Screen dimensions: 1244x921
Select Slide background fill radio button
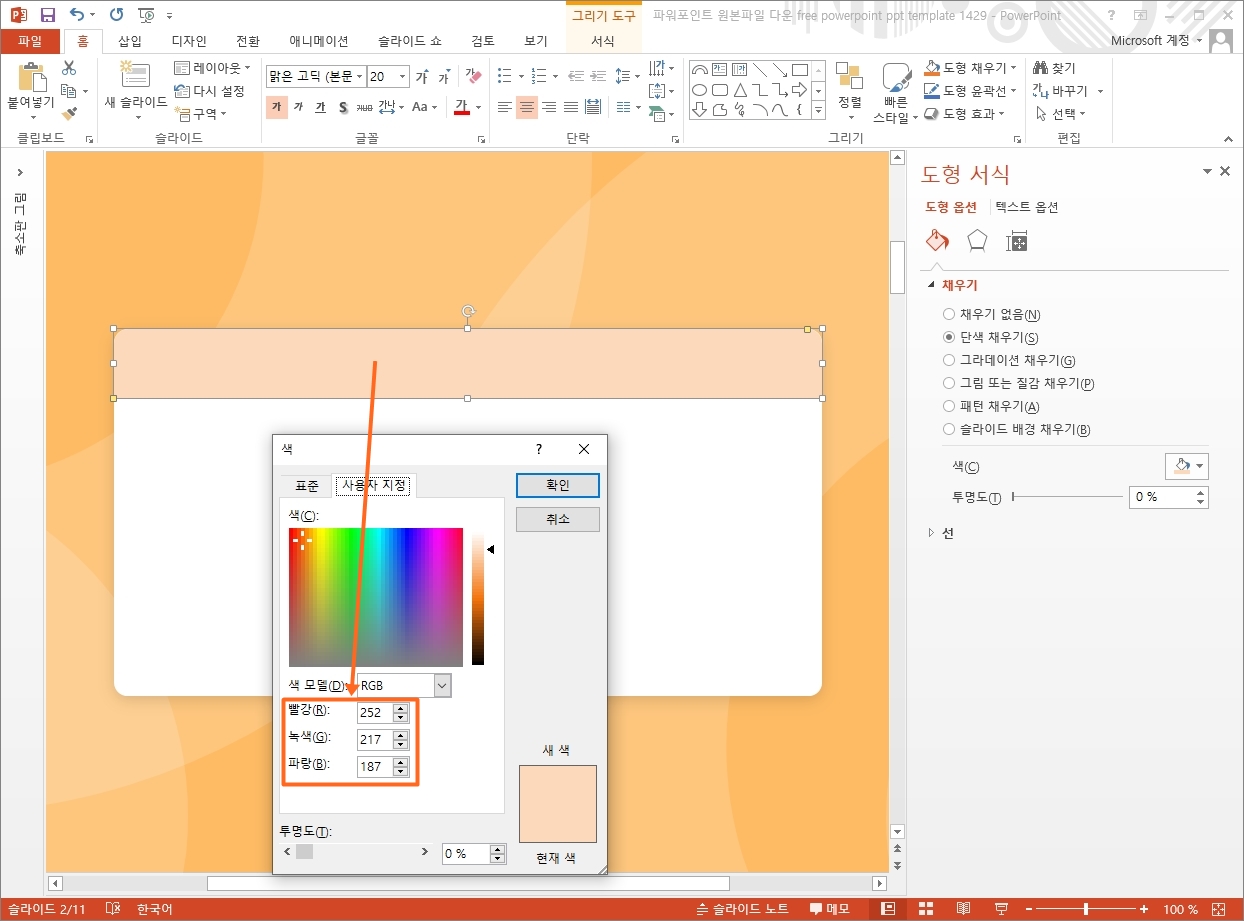[949, 429]
